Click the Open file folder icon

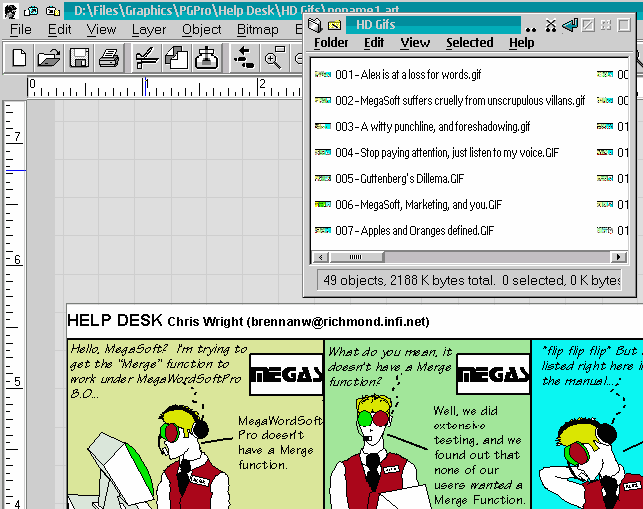point(49,58)
